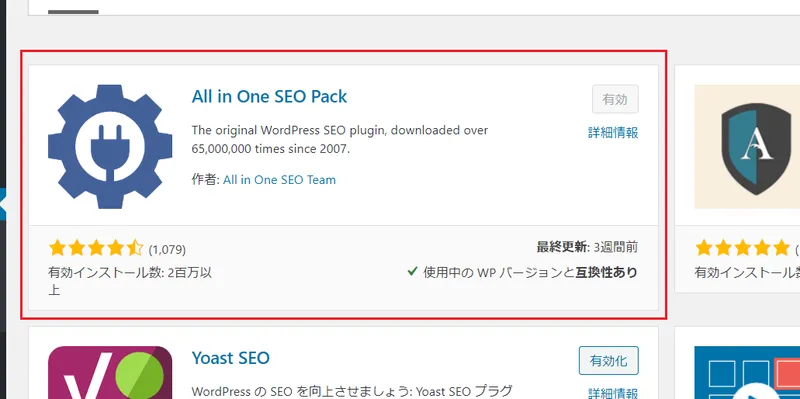Click the 最終更新: 3週間前 text
This screenshot has width=800, height=399.
pos(587,247)
